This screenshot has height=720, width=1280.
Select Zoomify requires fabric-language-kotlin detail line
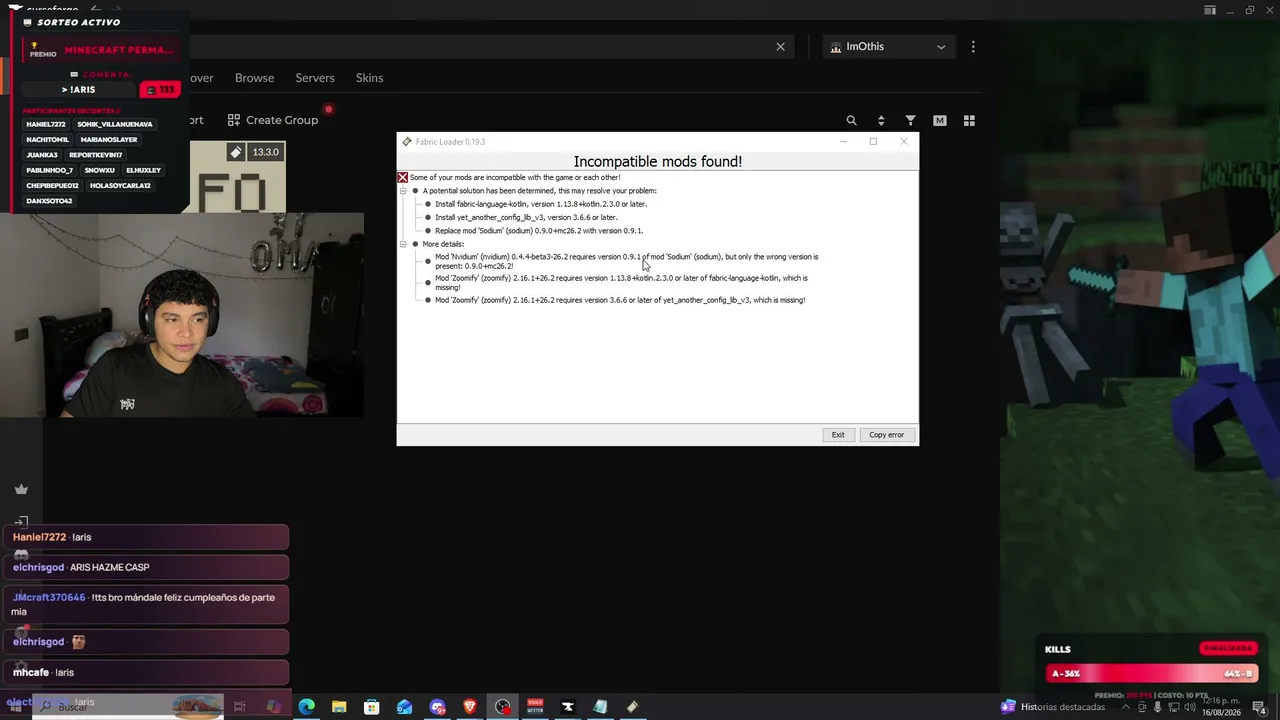coord(621,283)
